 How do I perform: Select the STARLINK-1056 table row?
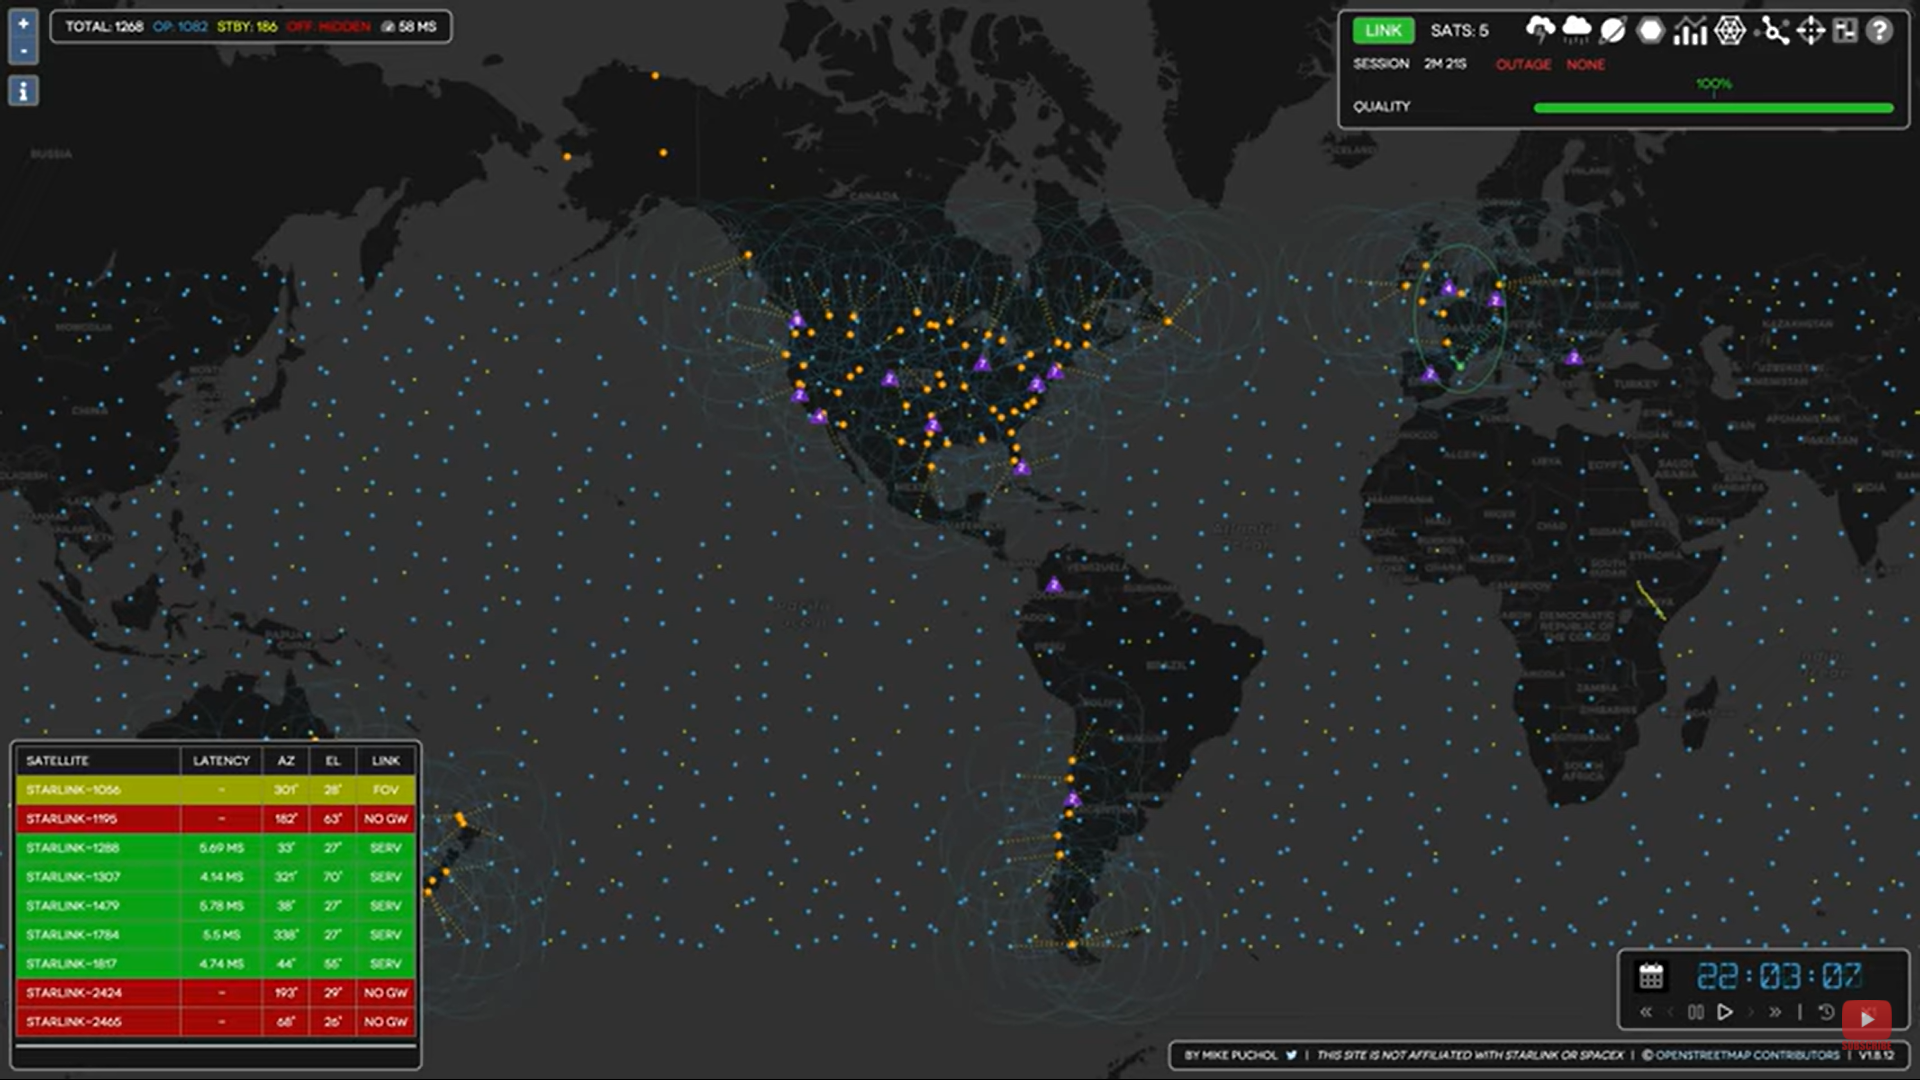click(x=215, y=790)
